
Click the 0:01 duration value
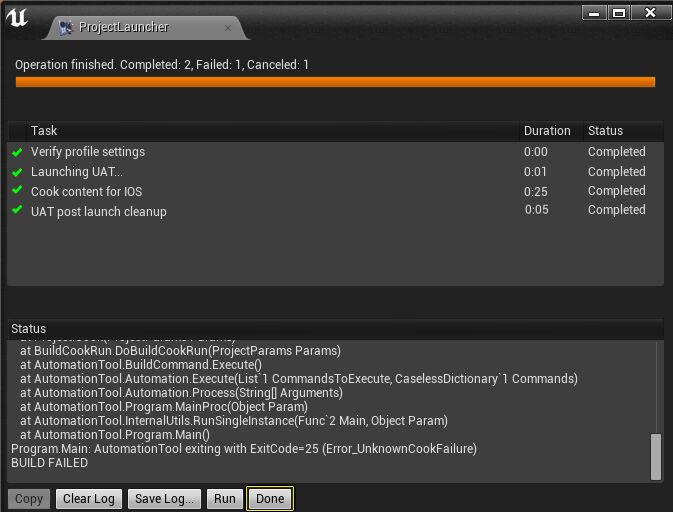(535, 172)
